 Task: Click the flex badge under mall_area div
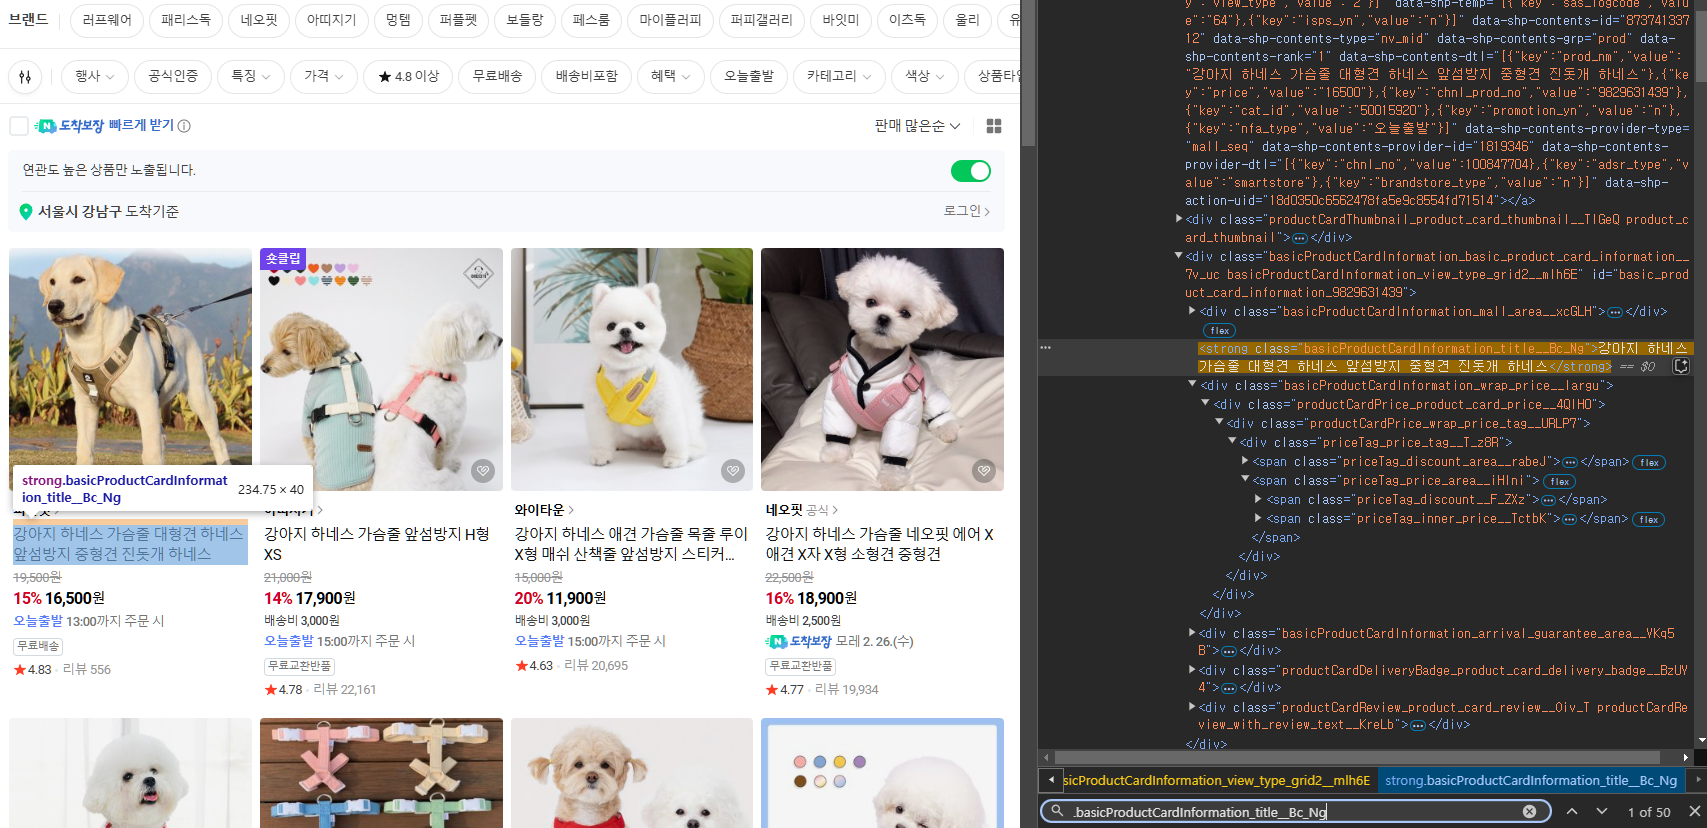(1219, 330)
